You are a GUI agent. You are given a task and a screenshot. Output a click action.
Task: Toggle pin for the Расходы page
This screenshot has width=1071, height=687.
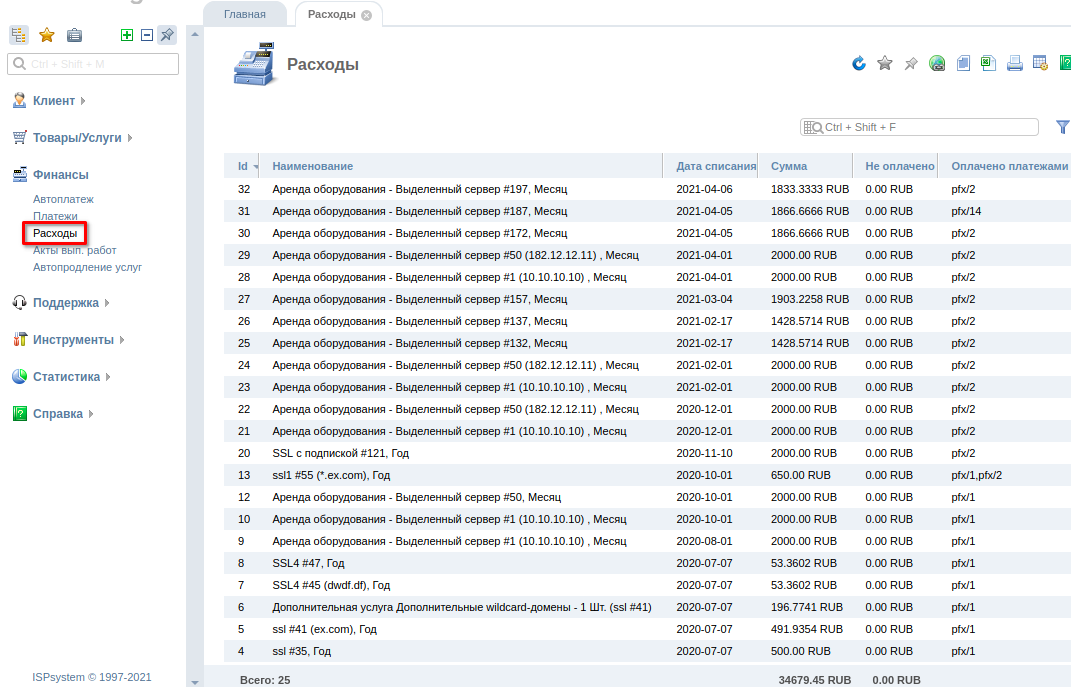[911, 64]
